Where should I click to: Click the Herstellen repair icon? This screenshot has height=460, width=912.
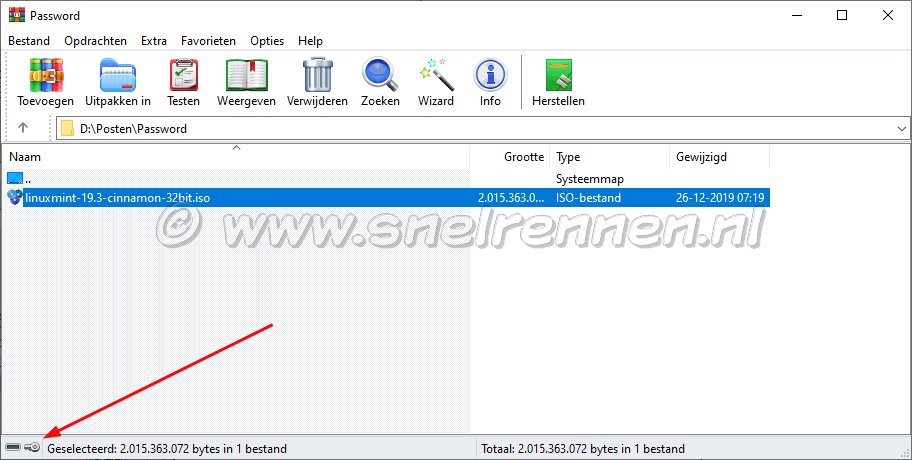(x=559, y=75)
